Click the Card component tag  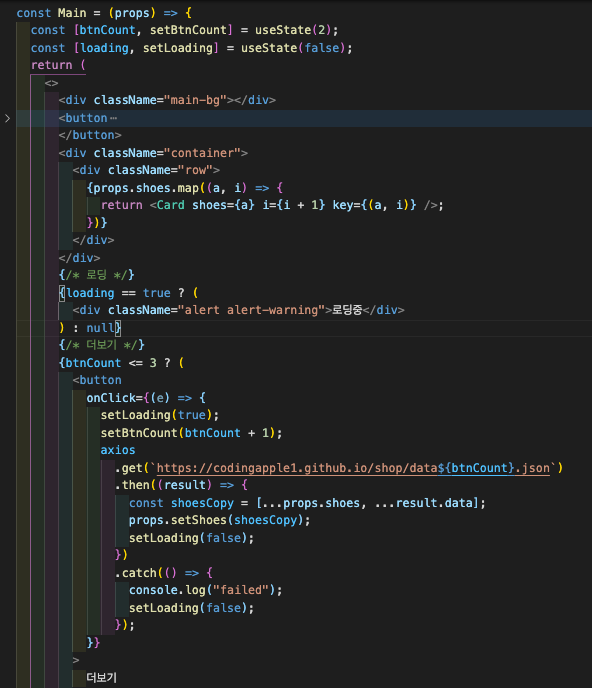pyautogui.click(x=170, y=205)
